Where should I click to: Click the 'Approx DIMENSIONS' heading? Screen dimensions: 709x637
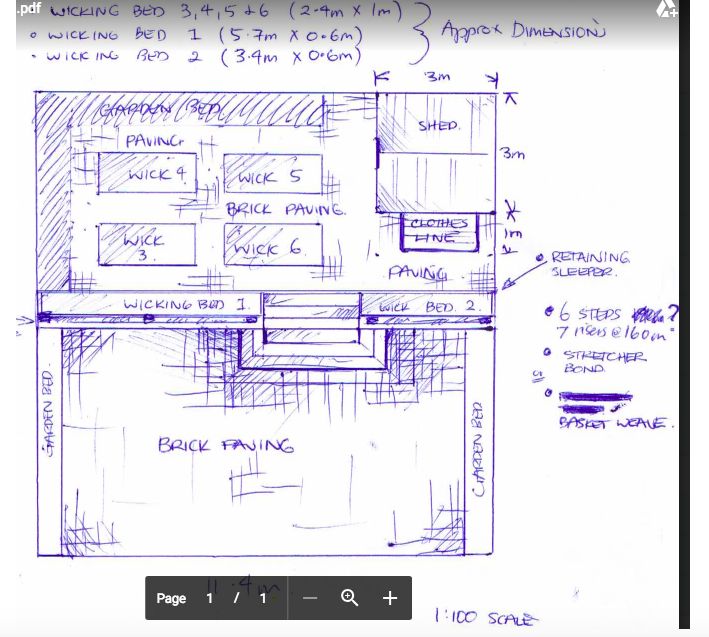click(x=523, y=31)
